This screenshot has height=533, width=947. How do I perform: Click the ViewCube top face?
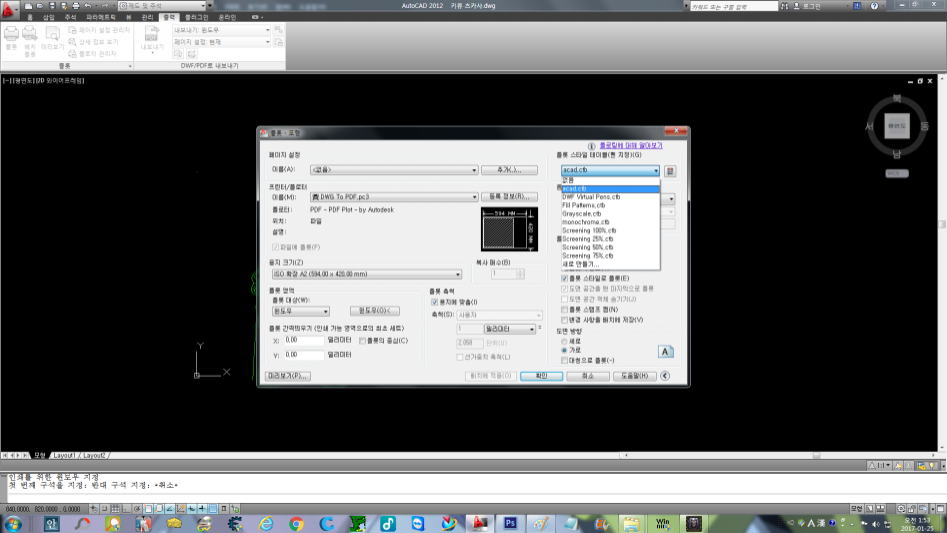897,126
